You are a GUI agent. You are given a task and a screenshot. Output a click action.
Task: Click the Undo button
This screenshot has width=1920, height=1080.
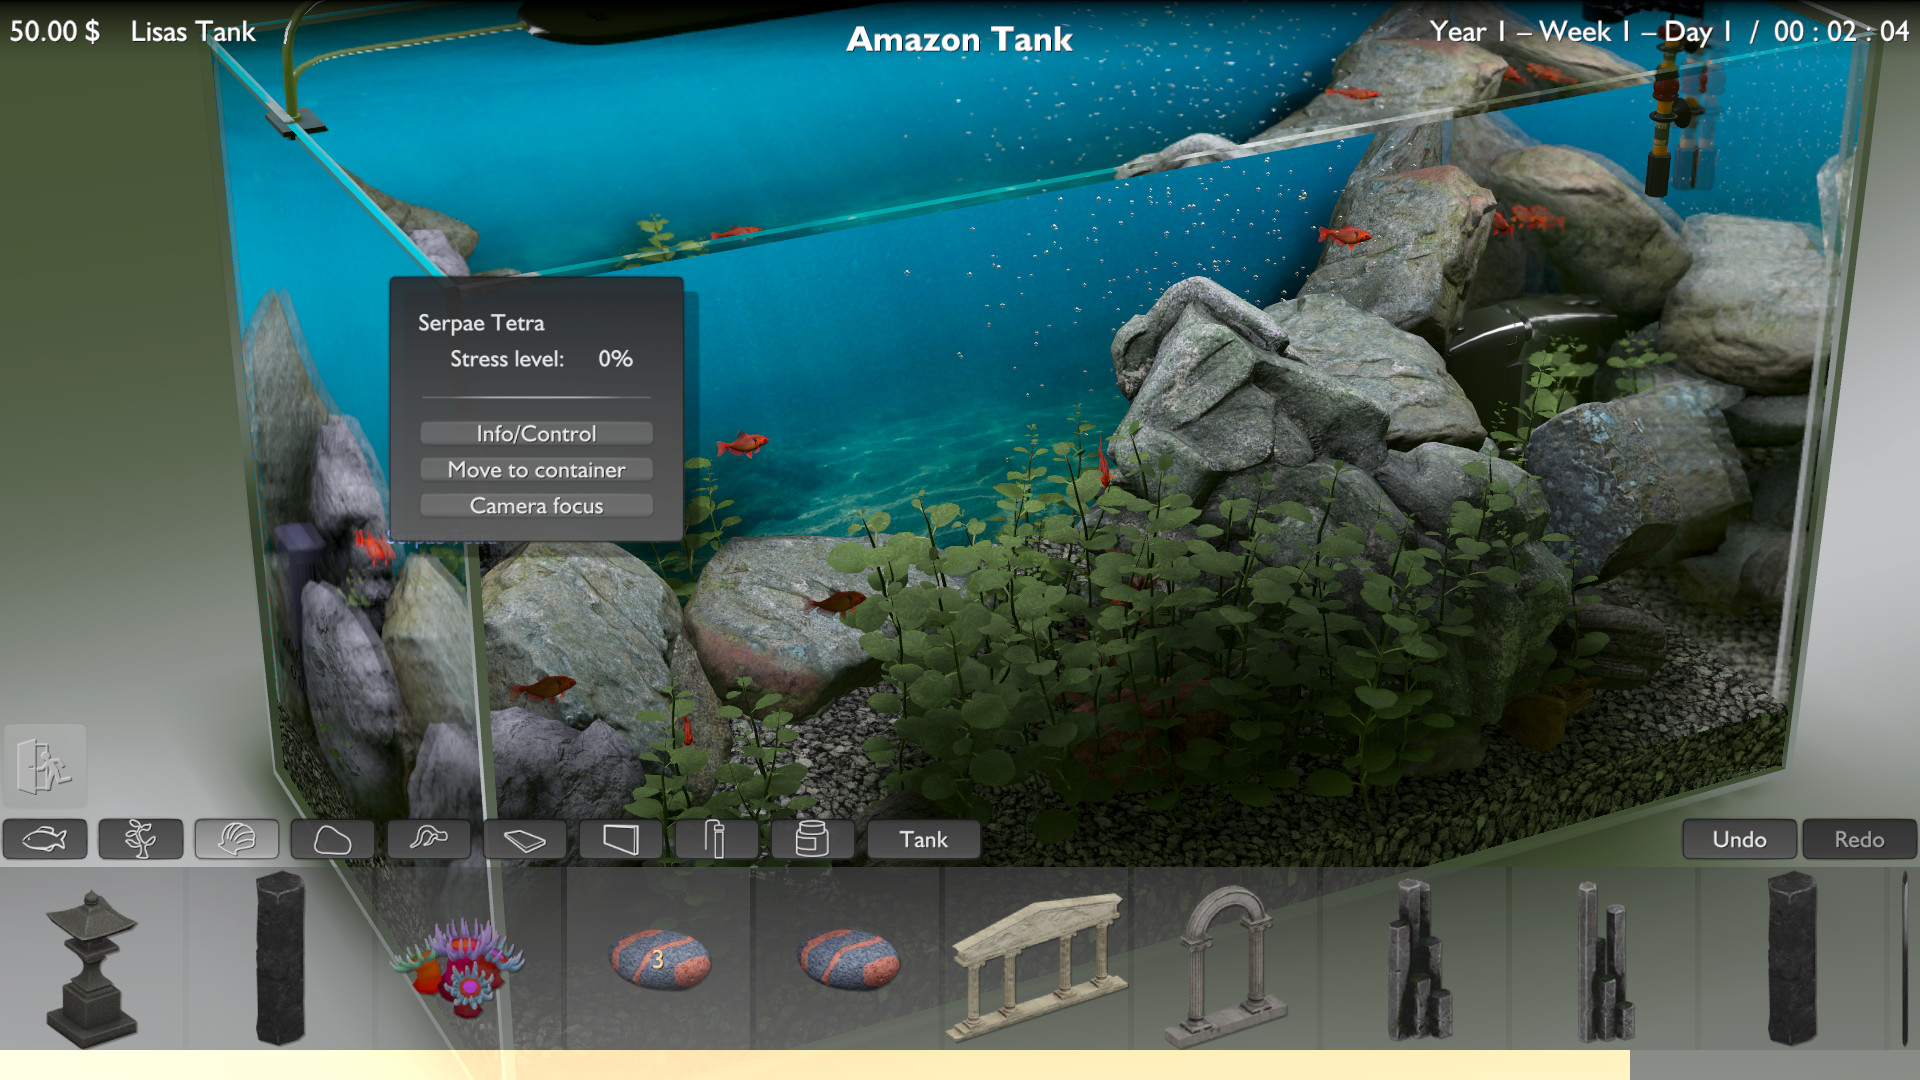coord(1739,839)
